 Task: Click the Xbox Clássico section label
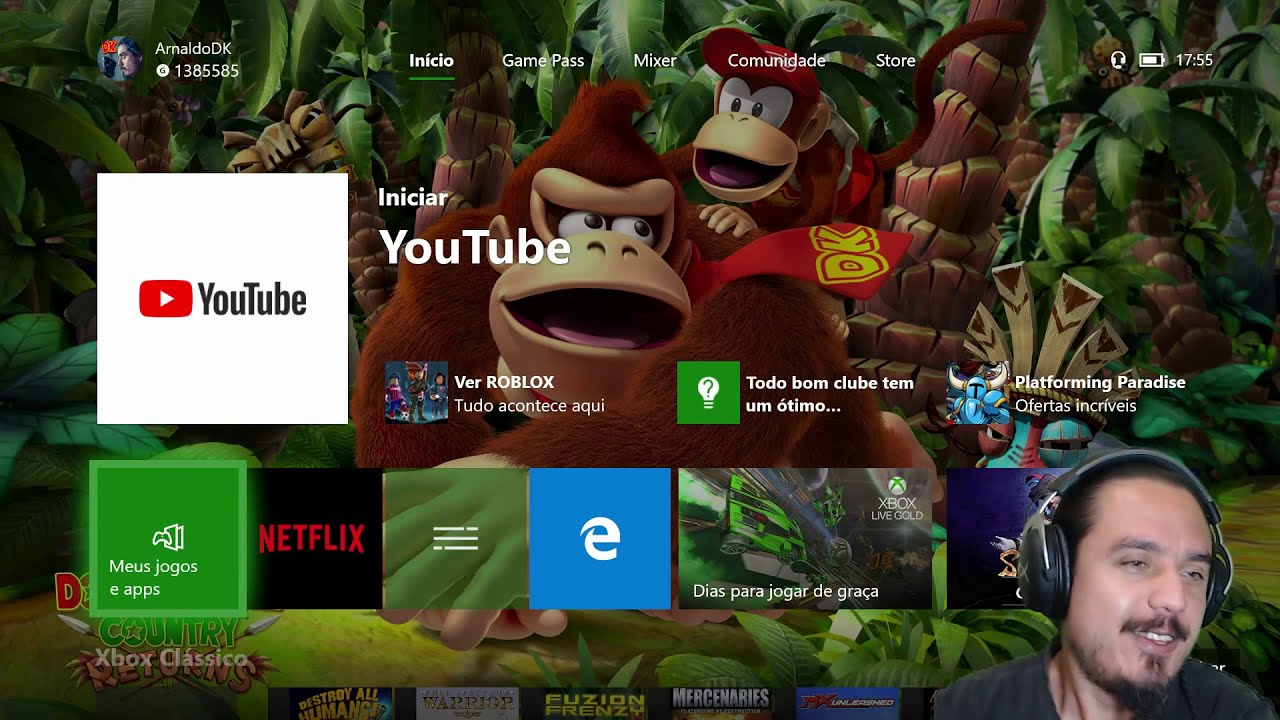tap(171, 658)
